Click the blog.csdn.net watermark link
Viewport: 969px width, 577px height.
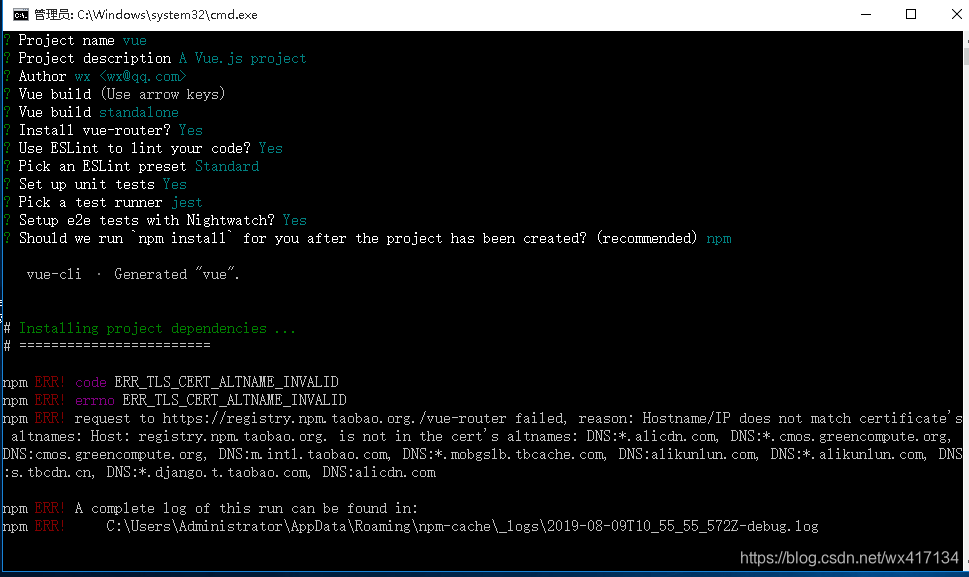tap(849, 558)
